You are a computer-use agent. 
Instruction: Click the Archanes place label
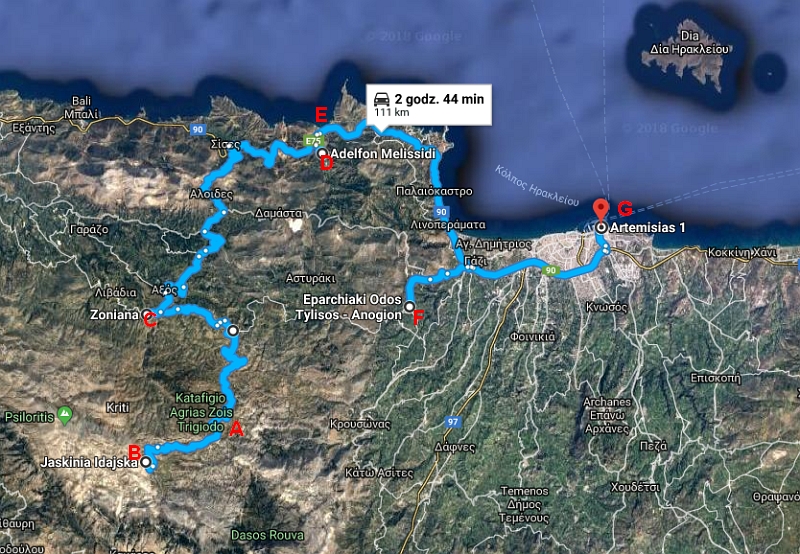point(607,402)
